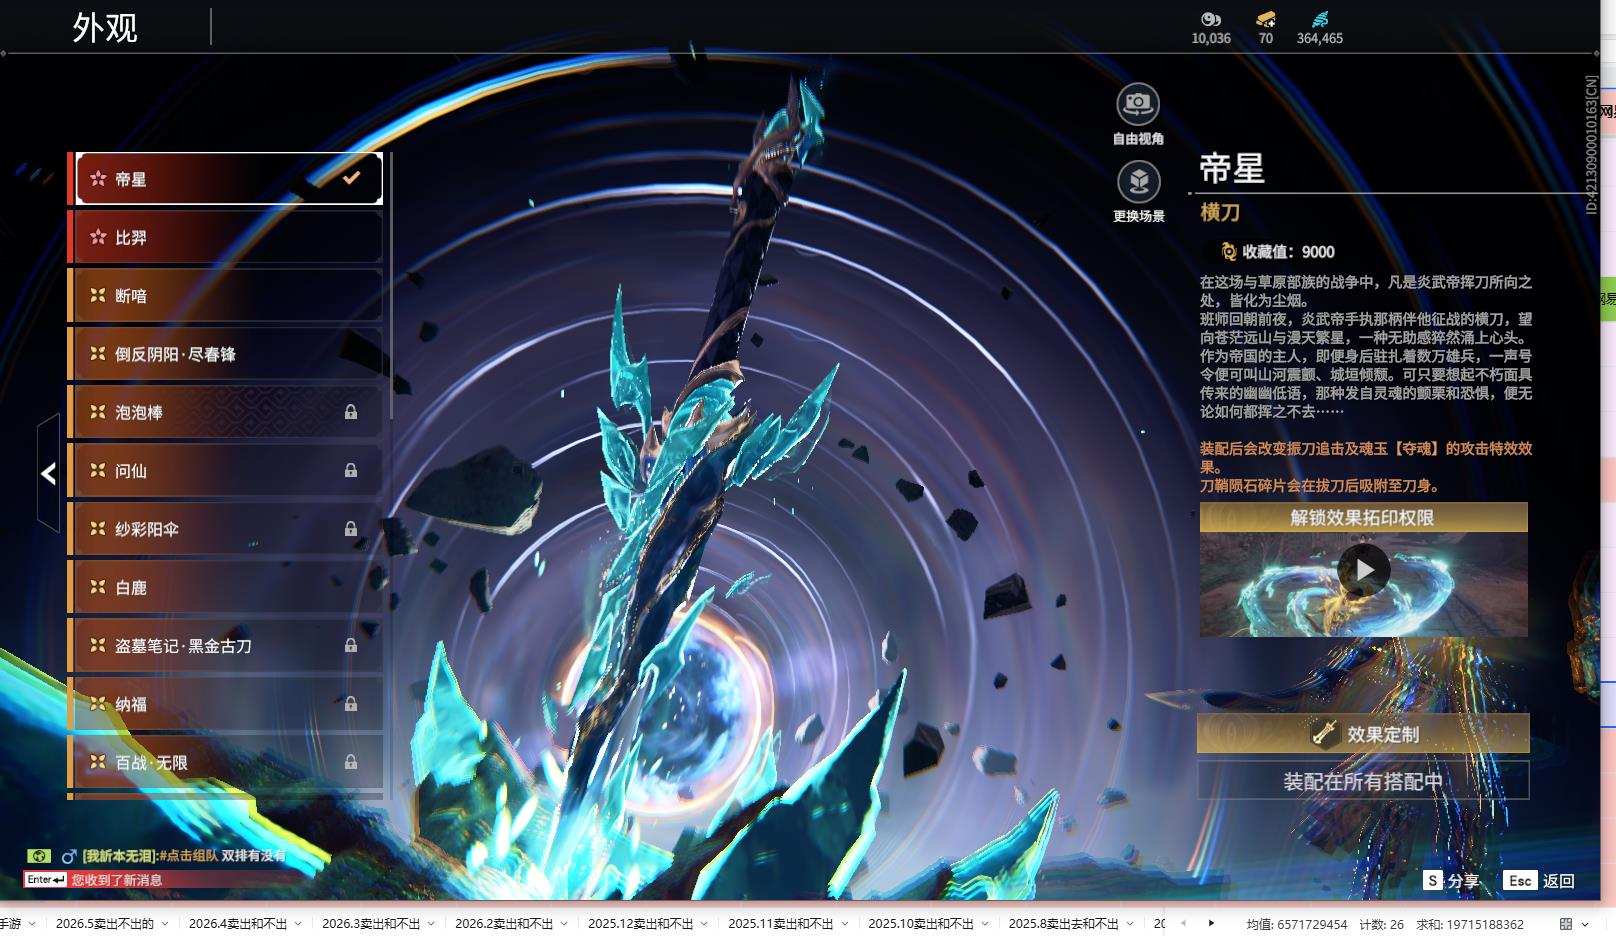Screen dimensions: 1616x939
Task: Click the #点击组队 team-up link in chat
Action: [188, 856]
